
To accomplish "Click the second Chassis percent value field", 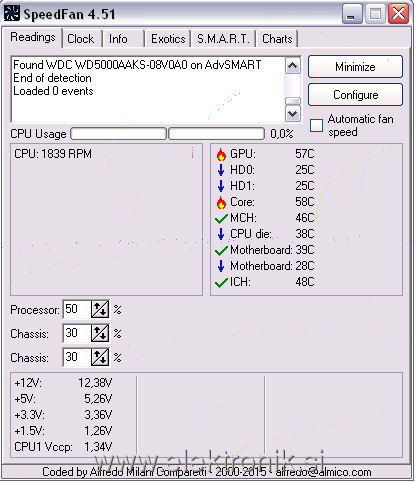I will click(77, 357).
